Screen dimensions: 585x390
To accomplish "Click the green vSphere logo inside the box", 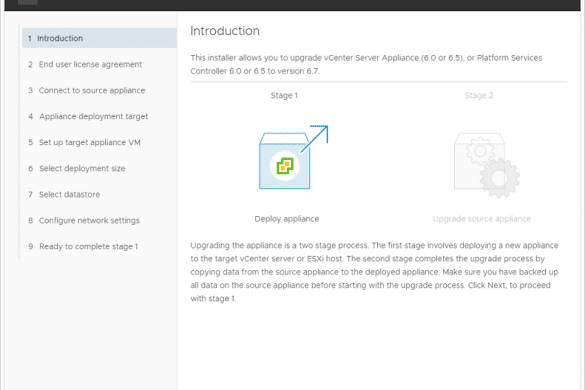I will pyautogui.click(x=285, y=166).
